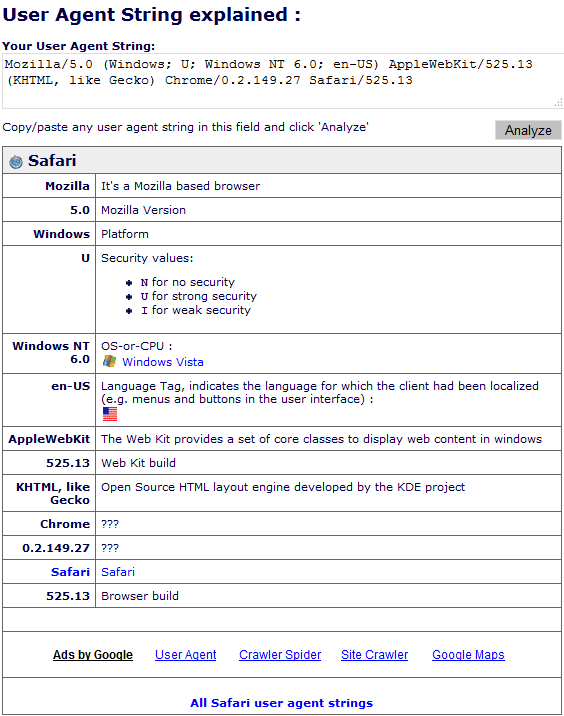Click inside the user agent string text field
The image size is (564, 716).
pyautogui.click(x=283, y=81)
